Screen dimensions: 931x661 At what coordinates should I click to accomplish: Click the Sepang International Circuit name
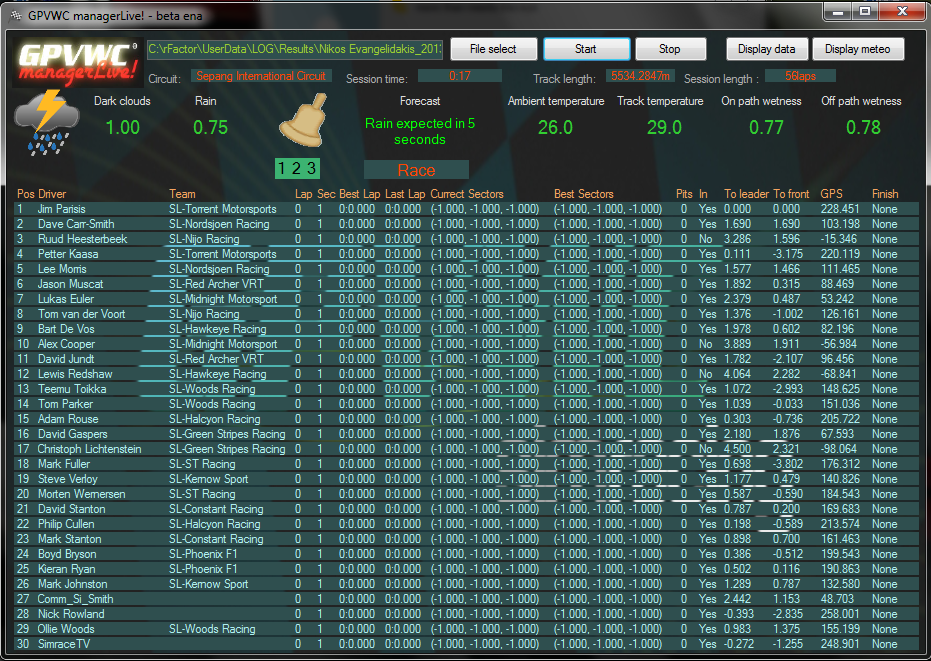(261, 76)
